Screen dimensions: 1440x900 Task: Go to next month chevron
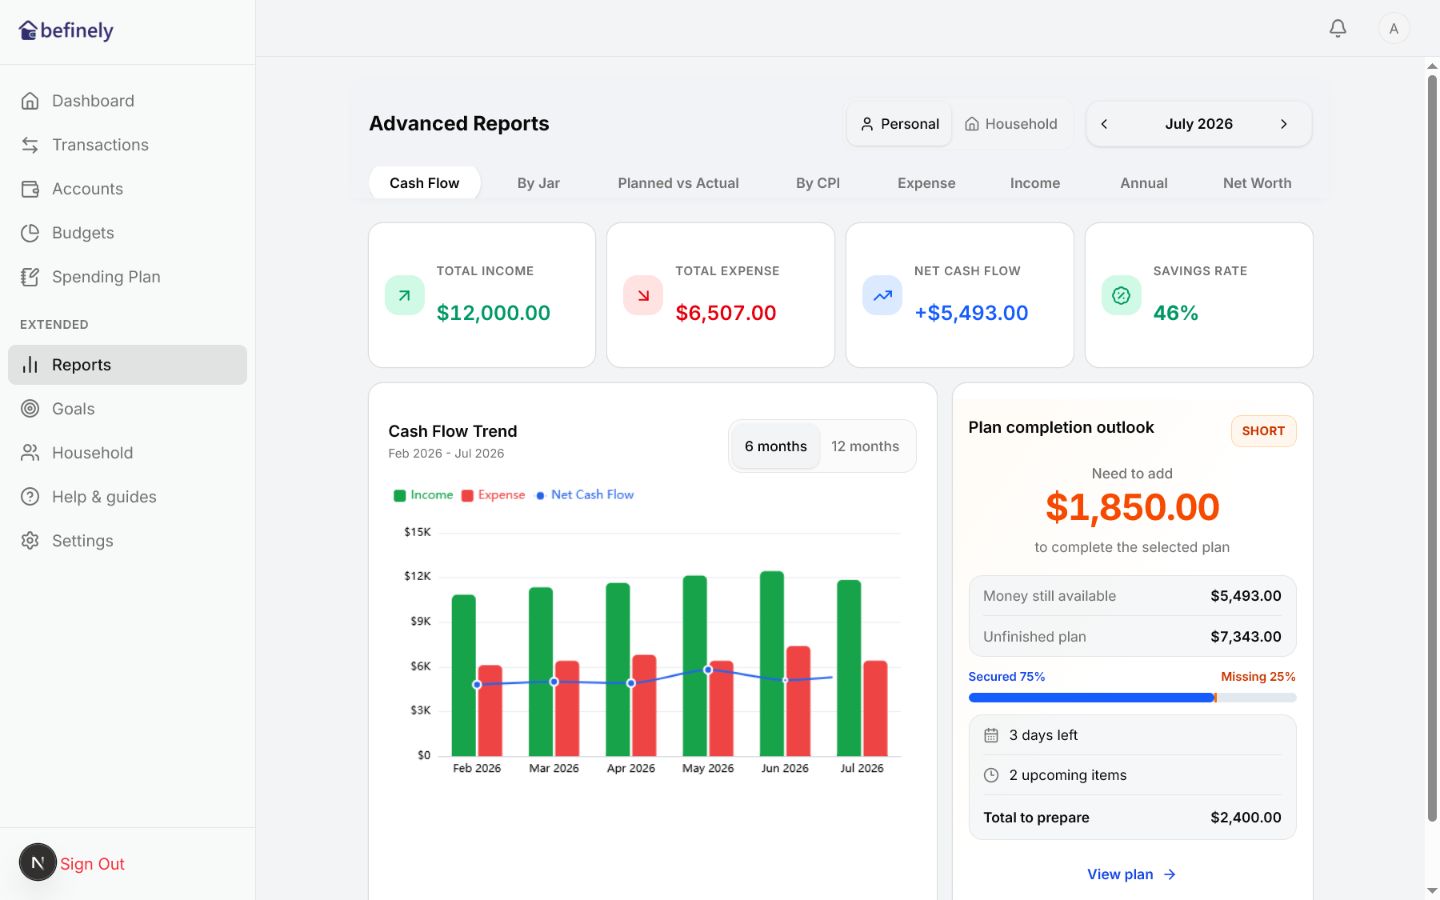1284,124
